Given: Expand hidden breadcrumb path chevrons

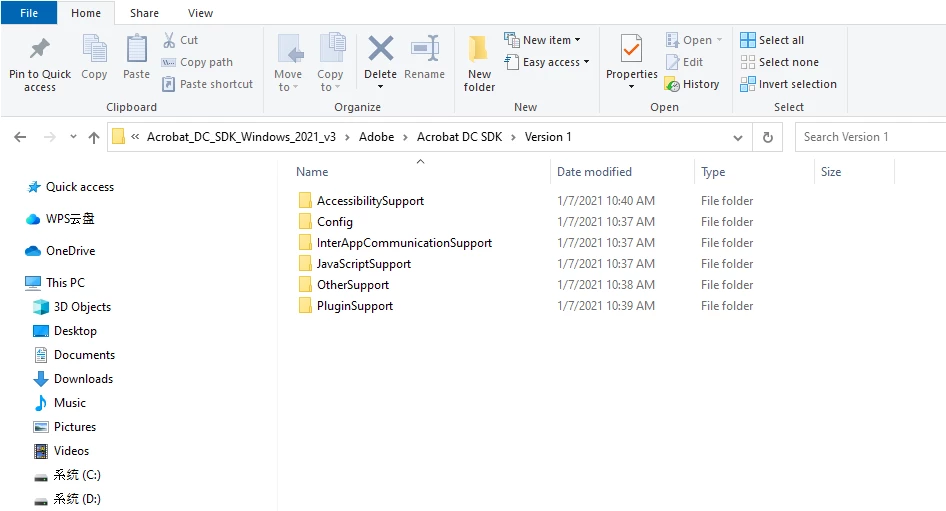Looking at the screenshot, I should (135, 137).
